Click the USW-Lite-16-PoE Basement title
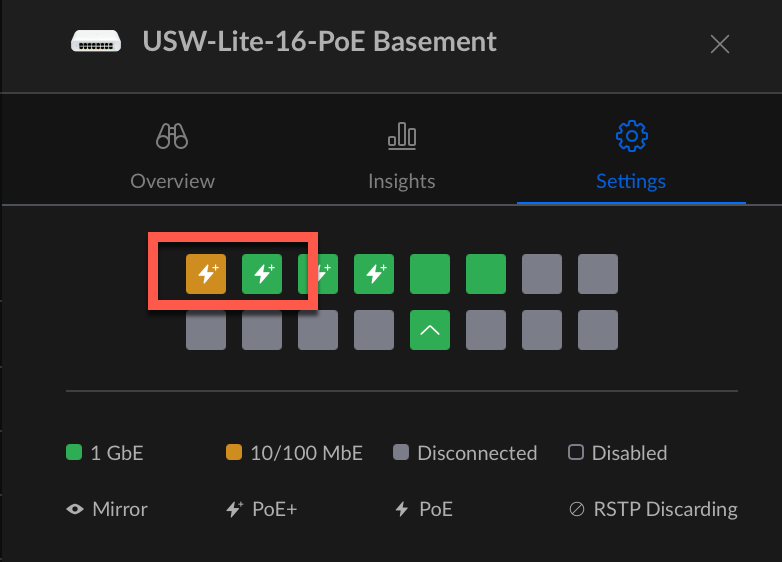Image resolution: width=782 pixels, height=562 pixels. tap(319, 42)
